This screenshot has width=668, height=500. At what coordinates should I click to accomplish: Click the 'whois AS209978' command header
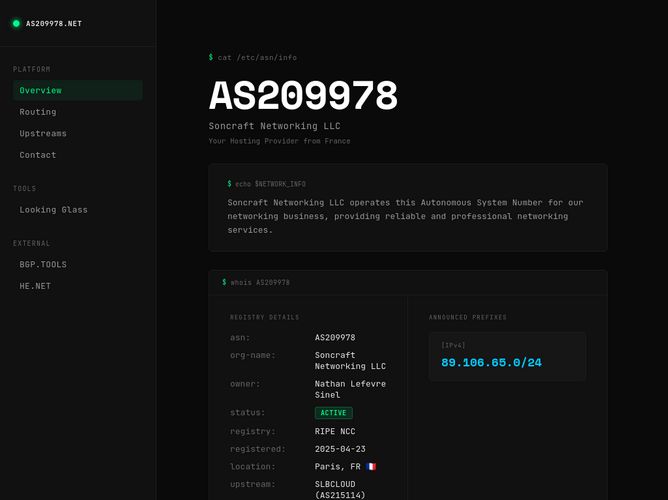click(x=256, y=282)
